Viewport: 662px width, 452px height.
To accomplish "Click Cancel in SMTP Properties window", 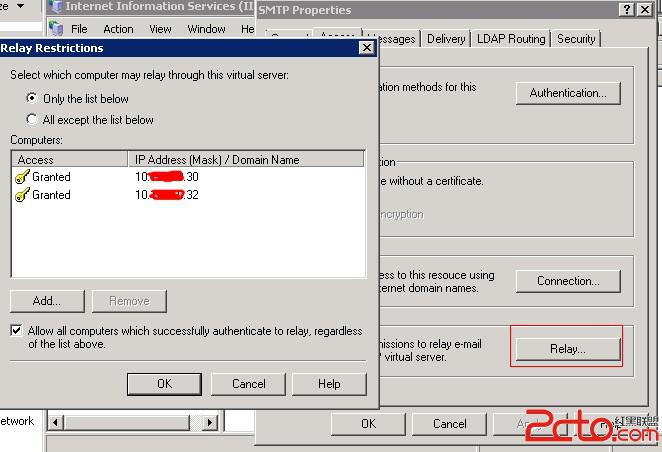I will [449, 424].
